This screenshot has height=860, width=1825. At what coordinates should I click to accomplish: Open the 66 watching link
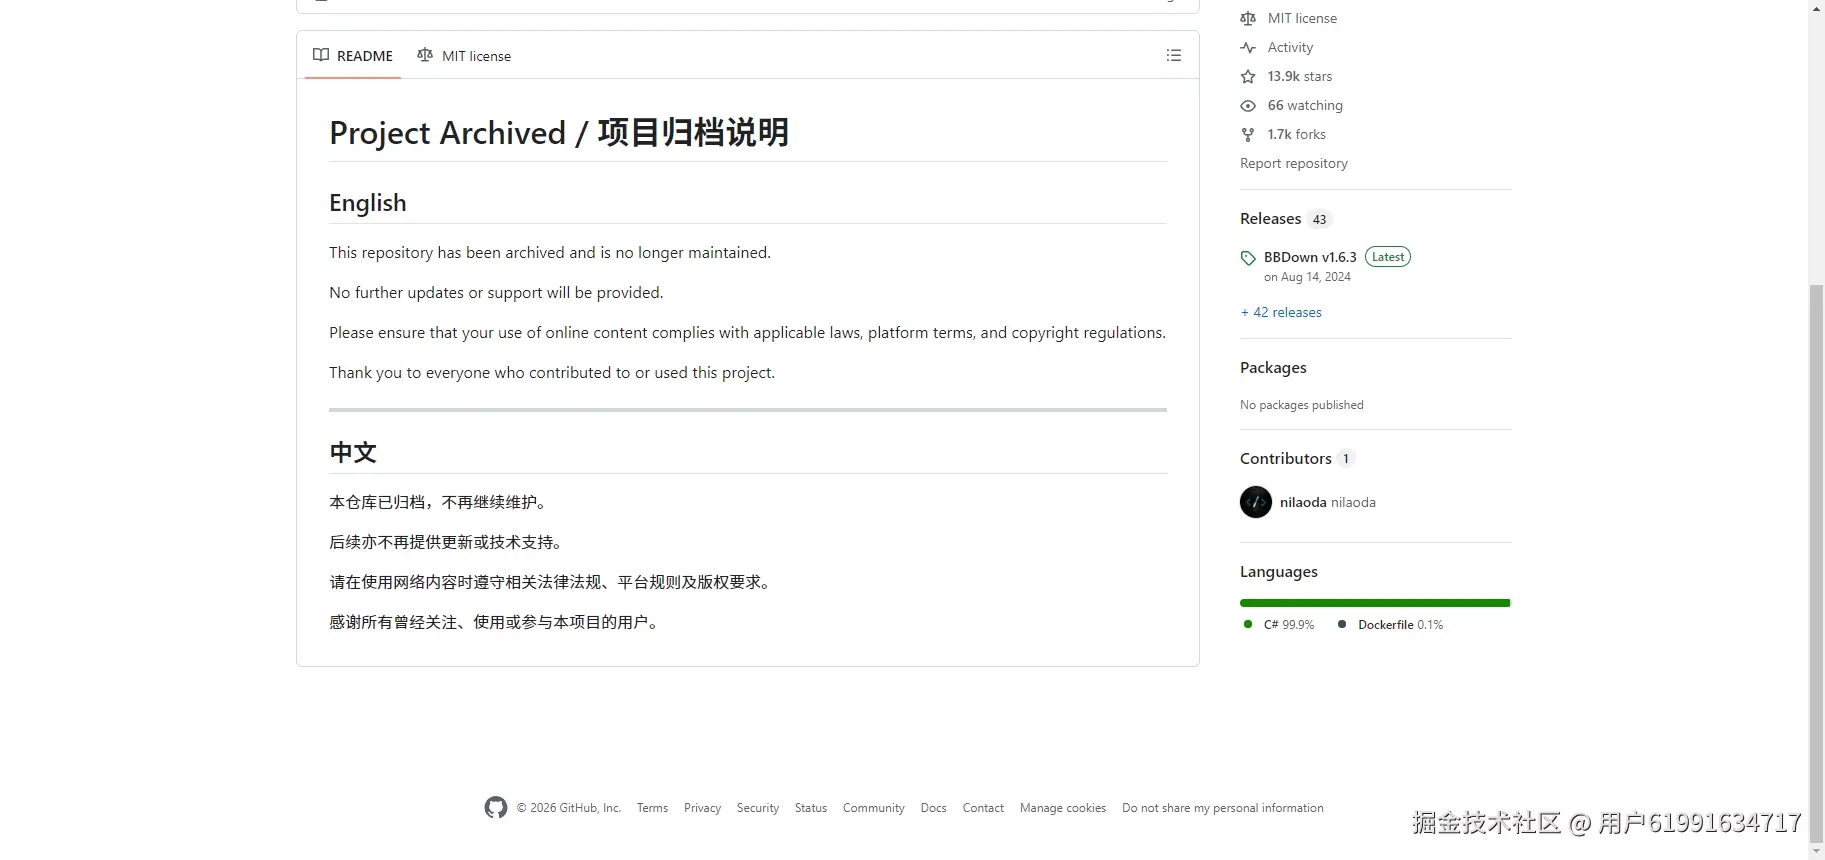[1305, 105]
